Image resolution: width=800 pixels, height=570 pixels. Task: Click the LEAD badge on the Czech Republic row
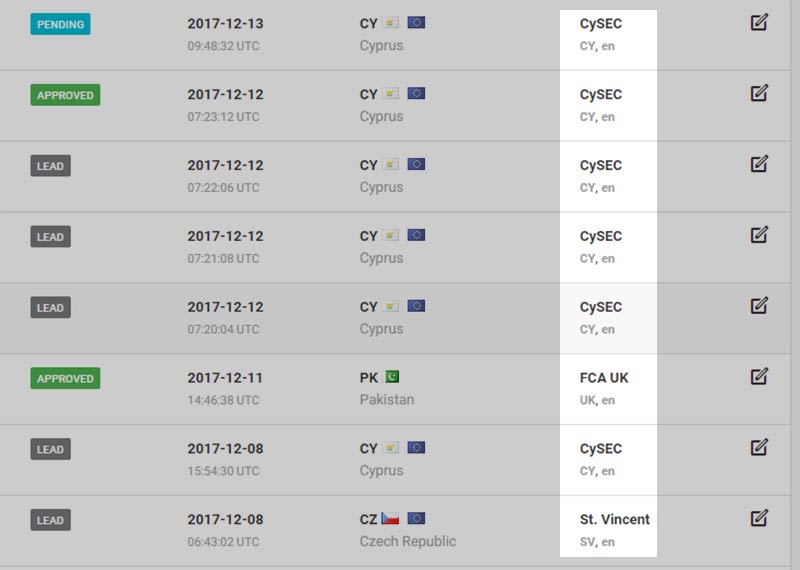point(50,520)
